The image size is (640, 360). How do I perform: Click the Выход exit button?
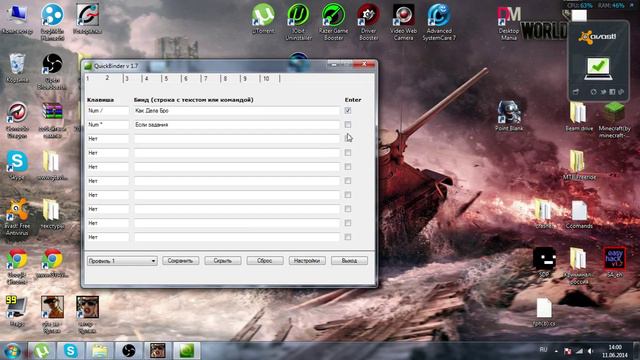click(349, 261)
